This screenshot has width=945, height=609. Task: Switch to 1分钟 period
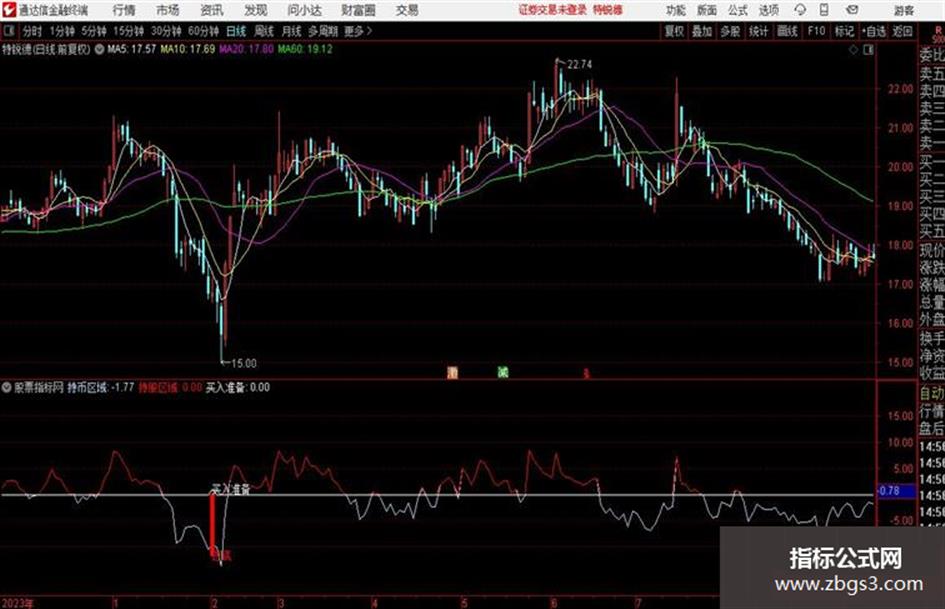[x=62, y=31]
